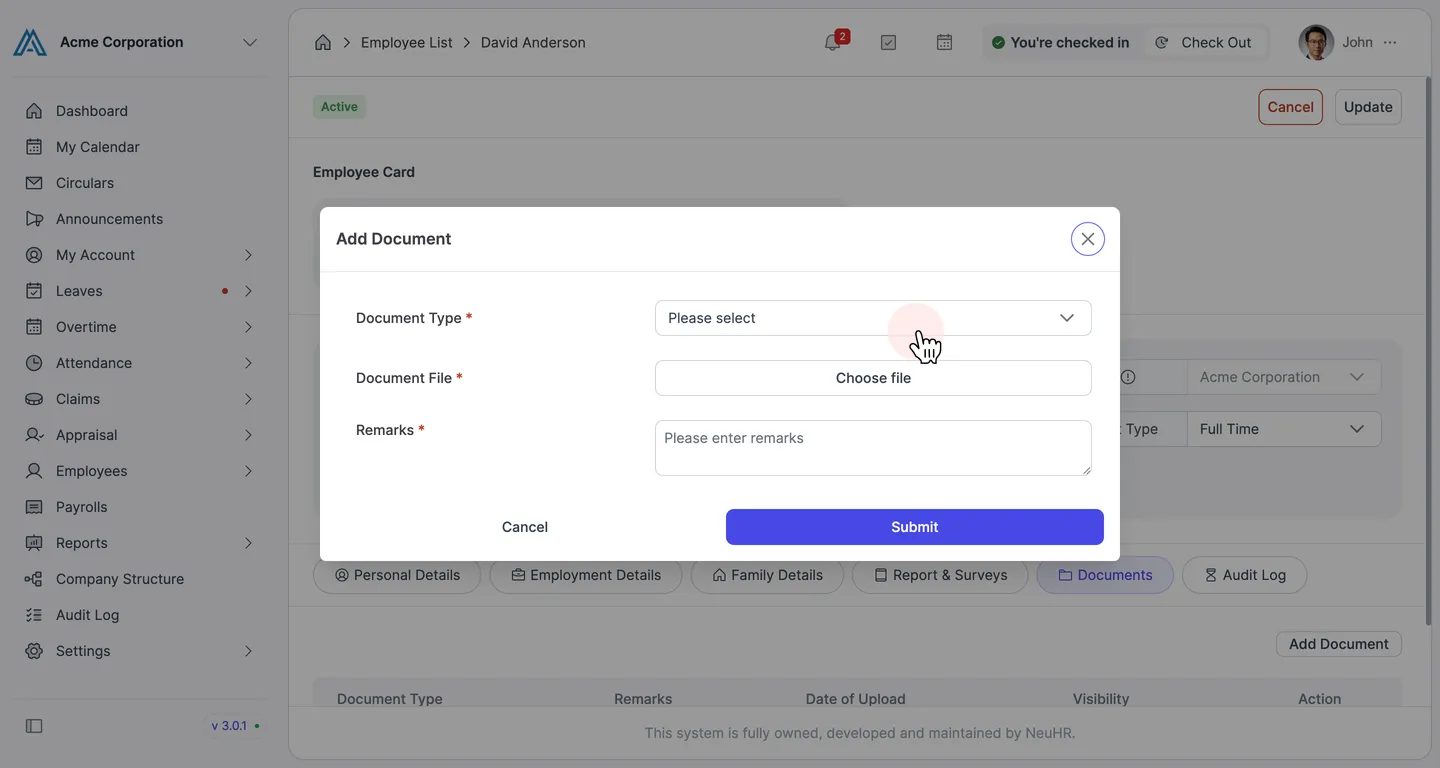1440x768 pixels.
Task: Click the Audit Log list icon in sidebar
Action: 34,615
